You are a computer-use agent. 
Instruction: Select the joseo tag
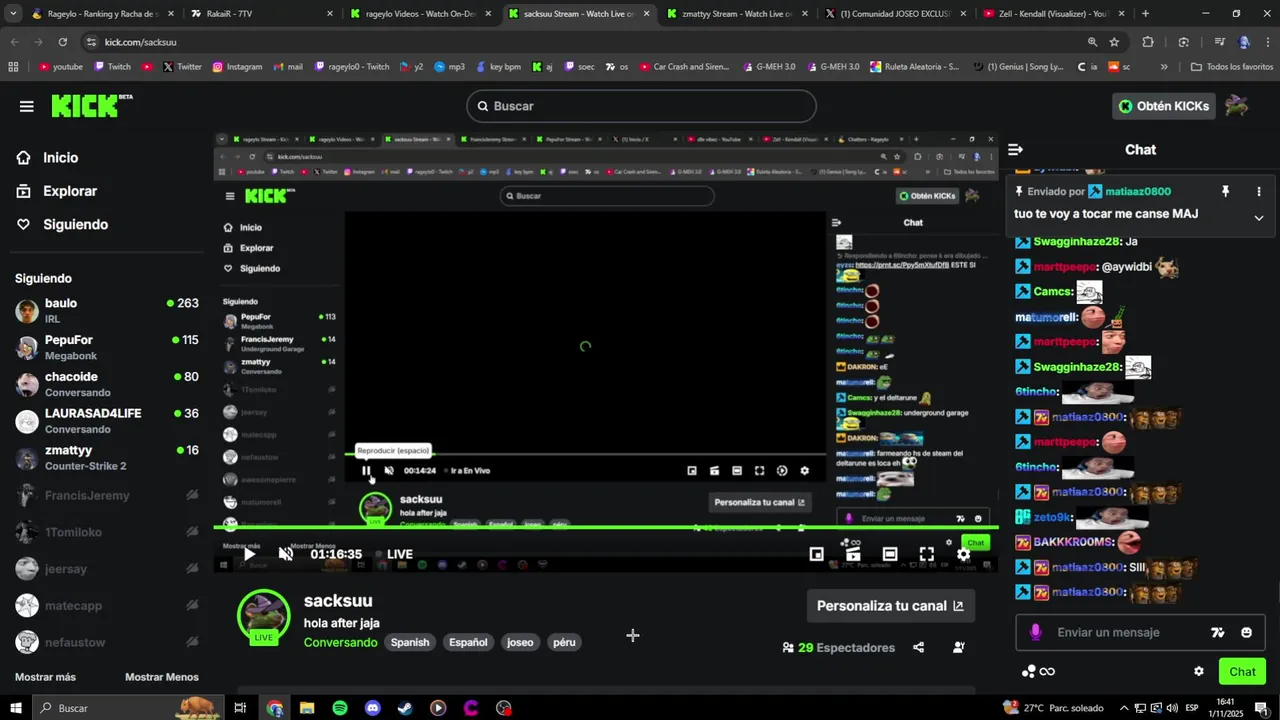(x=520, y=642)
